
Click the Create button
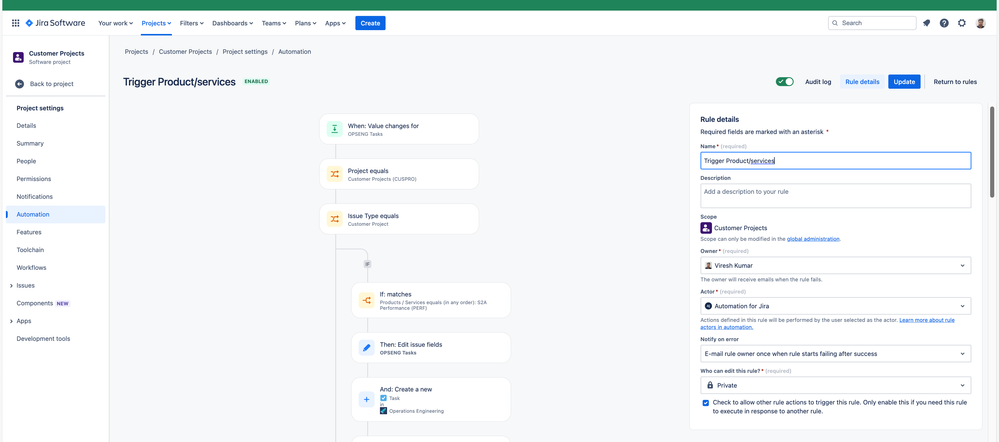click(x=370, y=23)
